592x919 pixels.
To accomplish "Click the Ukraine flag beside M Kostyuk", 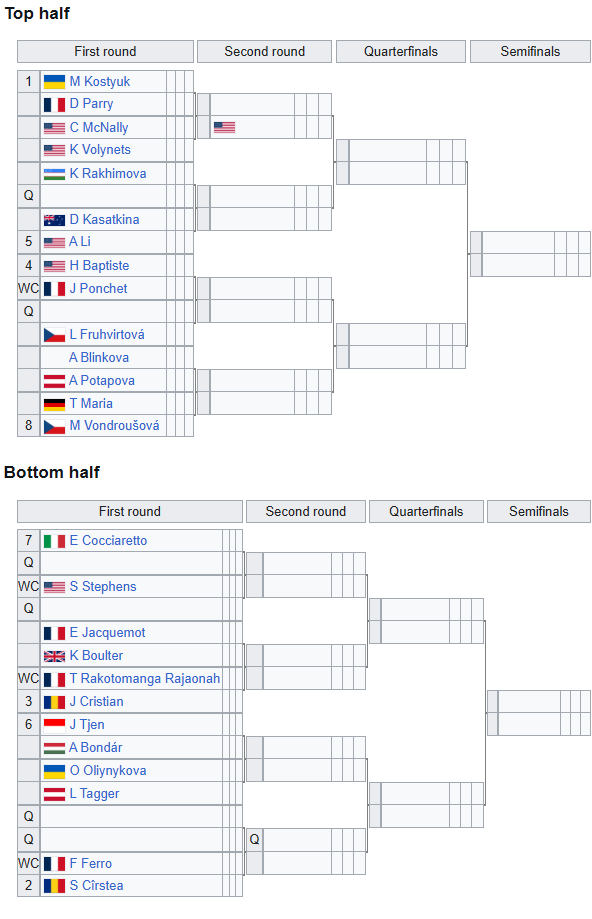I will coord(54,81).
